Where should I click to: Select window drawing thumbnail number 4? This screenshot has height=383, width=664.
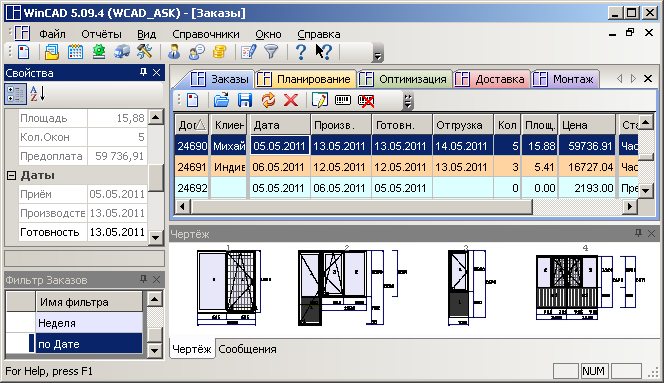point(586,286)
